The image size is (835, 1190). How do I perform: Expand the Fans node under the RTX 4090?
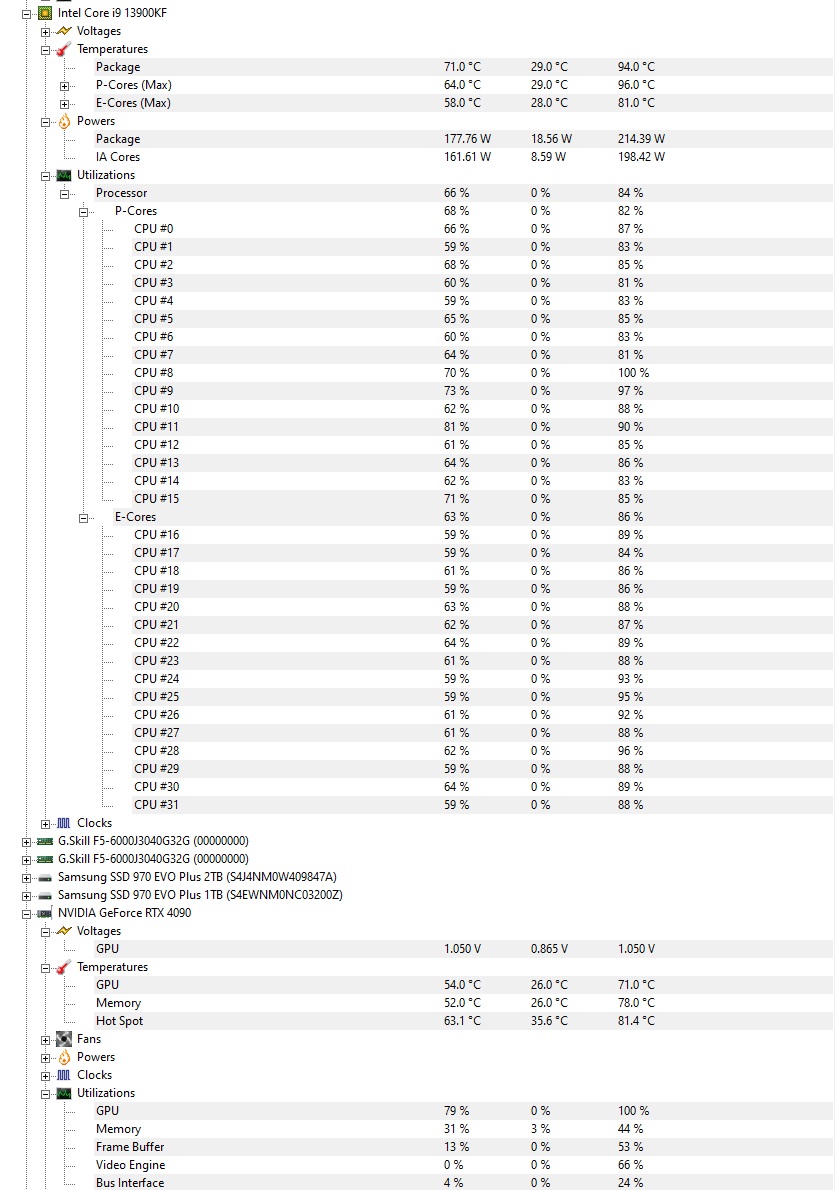(45, 1039)
